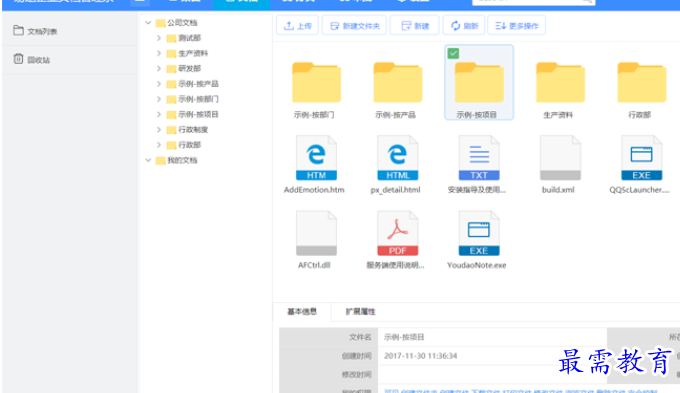Select the QQScLauncher EXE file icon
The image size is (680, 393).
[x=642, y=157]
